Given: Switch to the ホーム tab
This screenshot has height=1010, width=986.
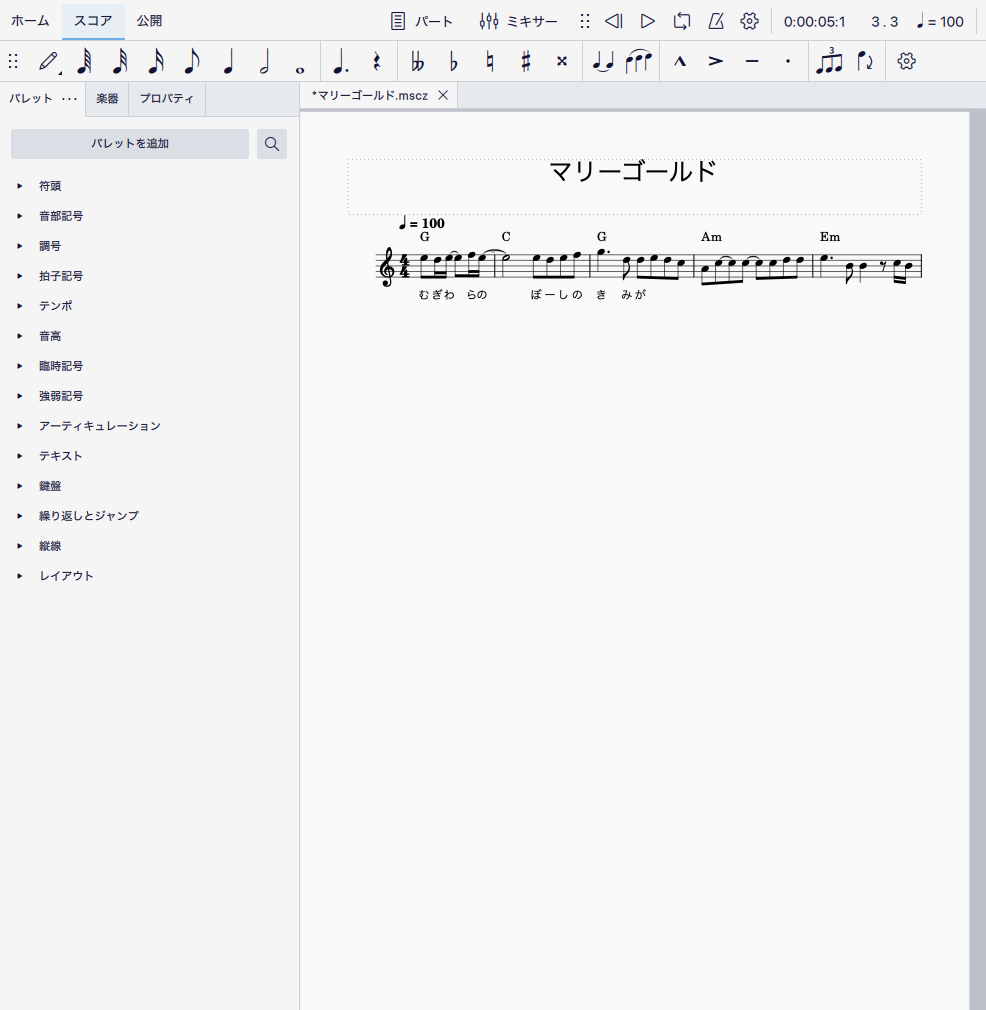Looking at the screenshot, I should click(x=30, y=21).
